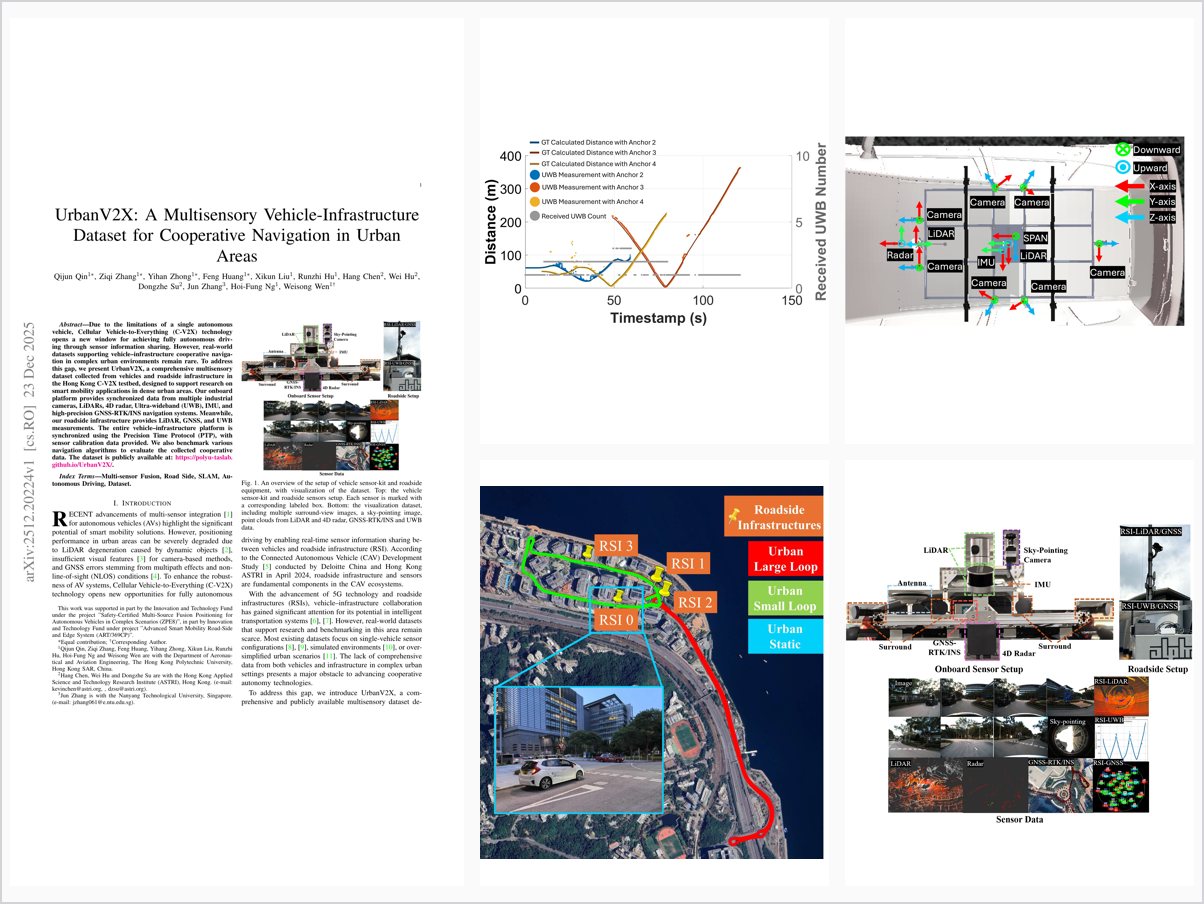Click the 'I. Introduction' section heading
This screenshot has width=1204, height=904.
click(143, 502)
